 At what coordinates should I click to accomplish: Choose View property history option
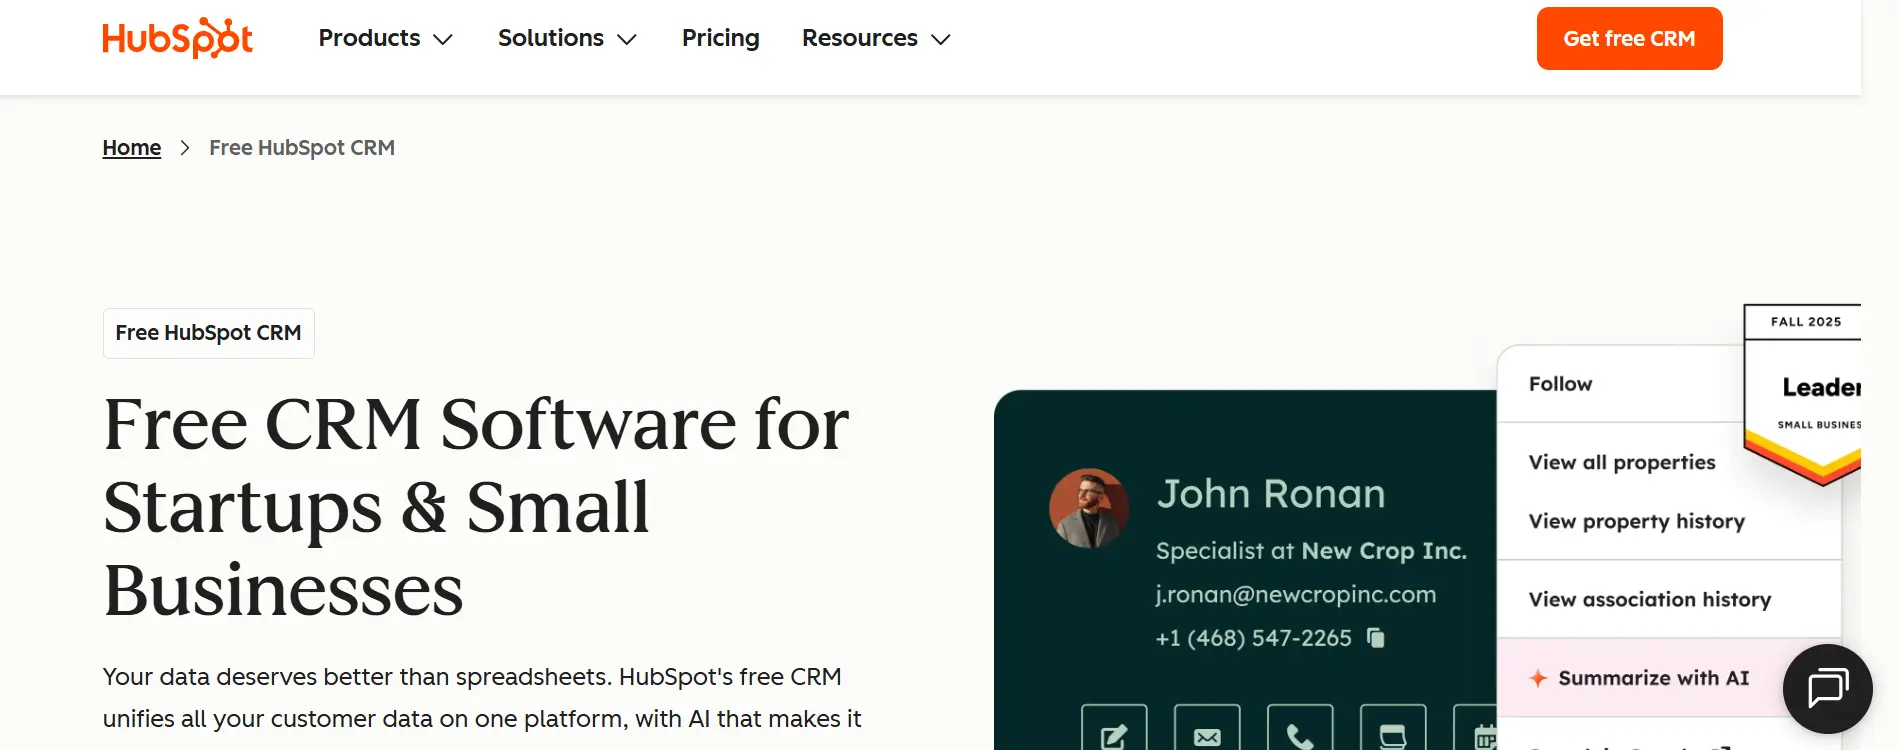1636,521
